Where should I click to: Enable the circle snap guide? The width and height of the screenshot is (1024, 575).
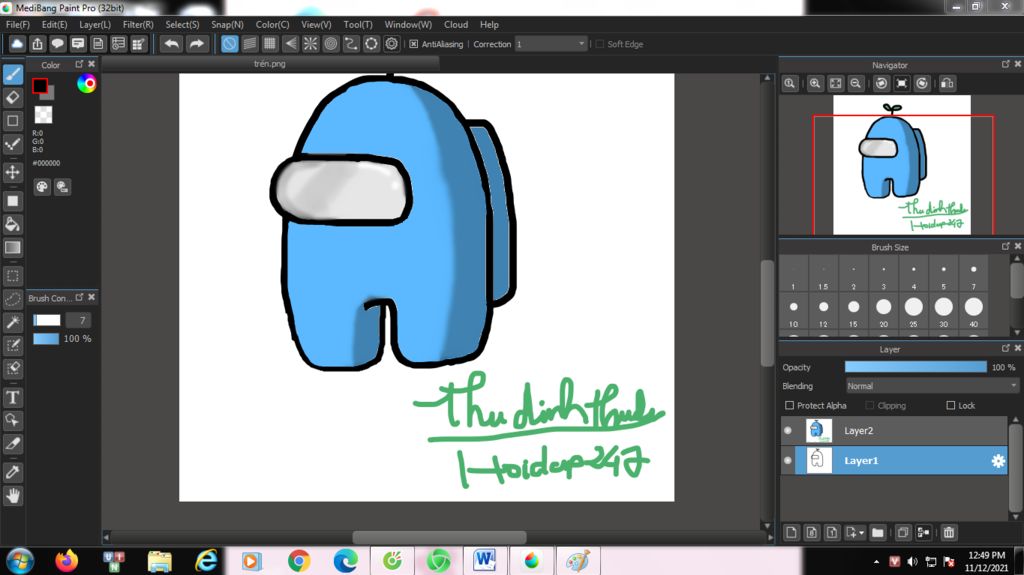point(331,44)
